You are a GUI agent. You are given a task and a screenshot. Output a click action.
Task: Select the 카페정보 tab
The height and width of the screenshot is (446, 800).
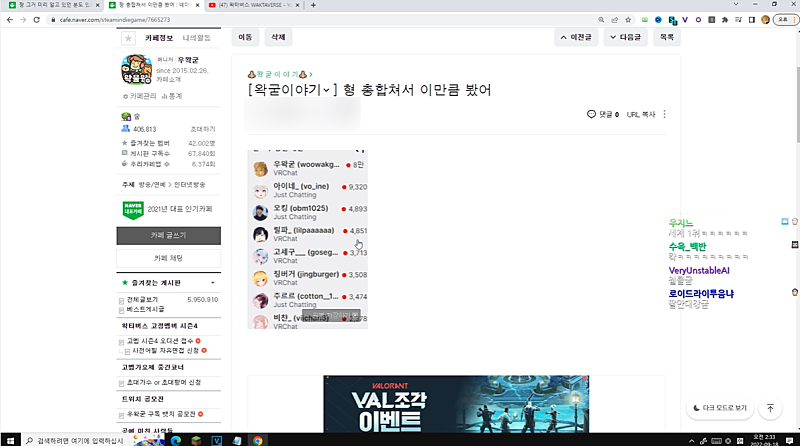[159, 38]
